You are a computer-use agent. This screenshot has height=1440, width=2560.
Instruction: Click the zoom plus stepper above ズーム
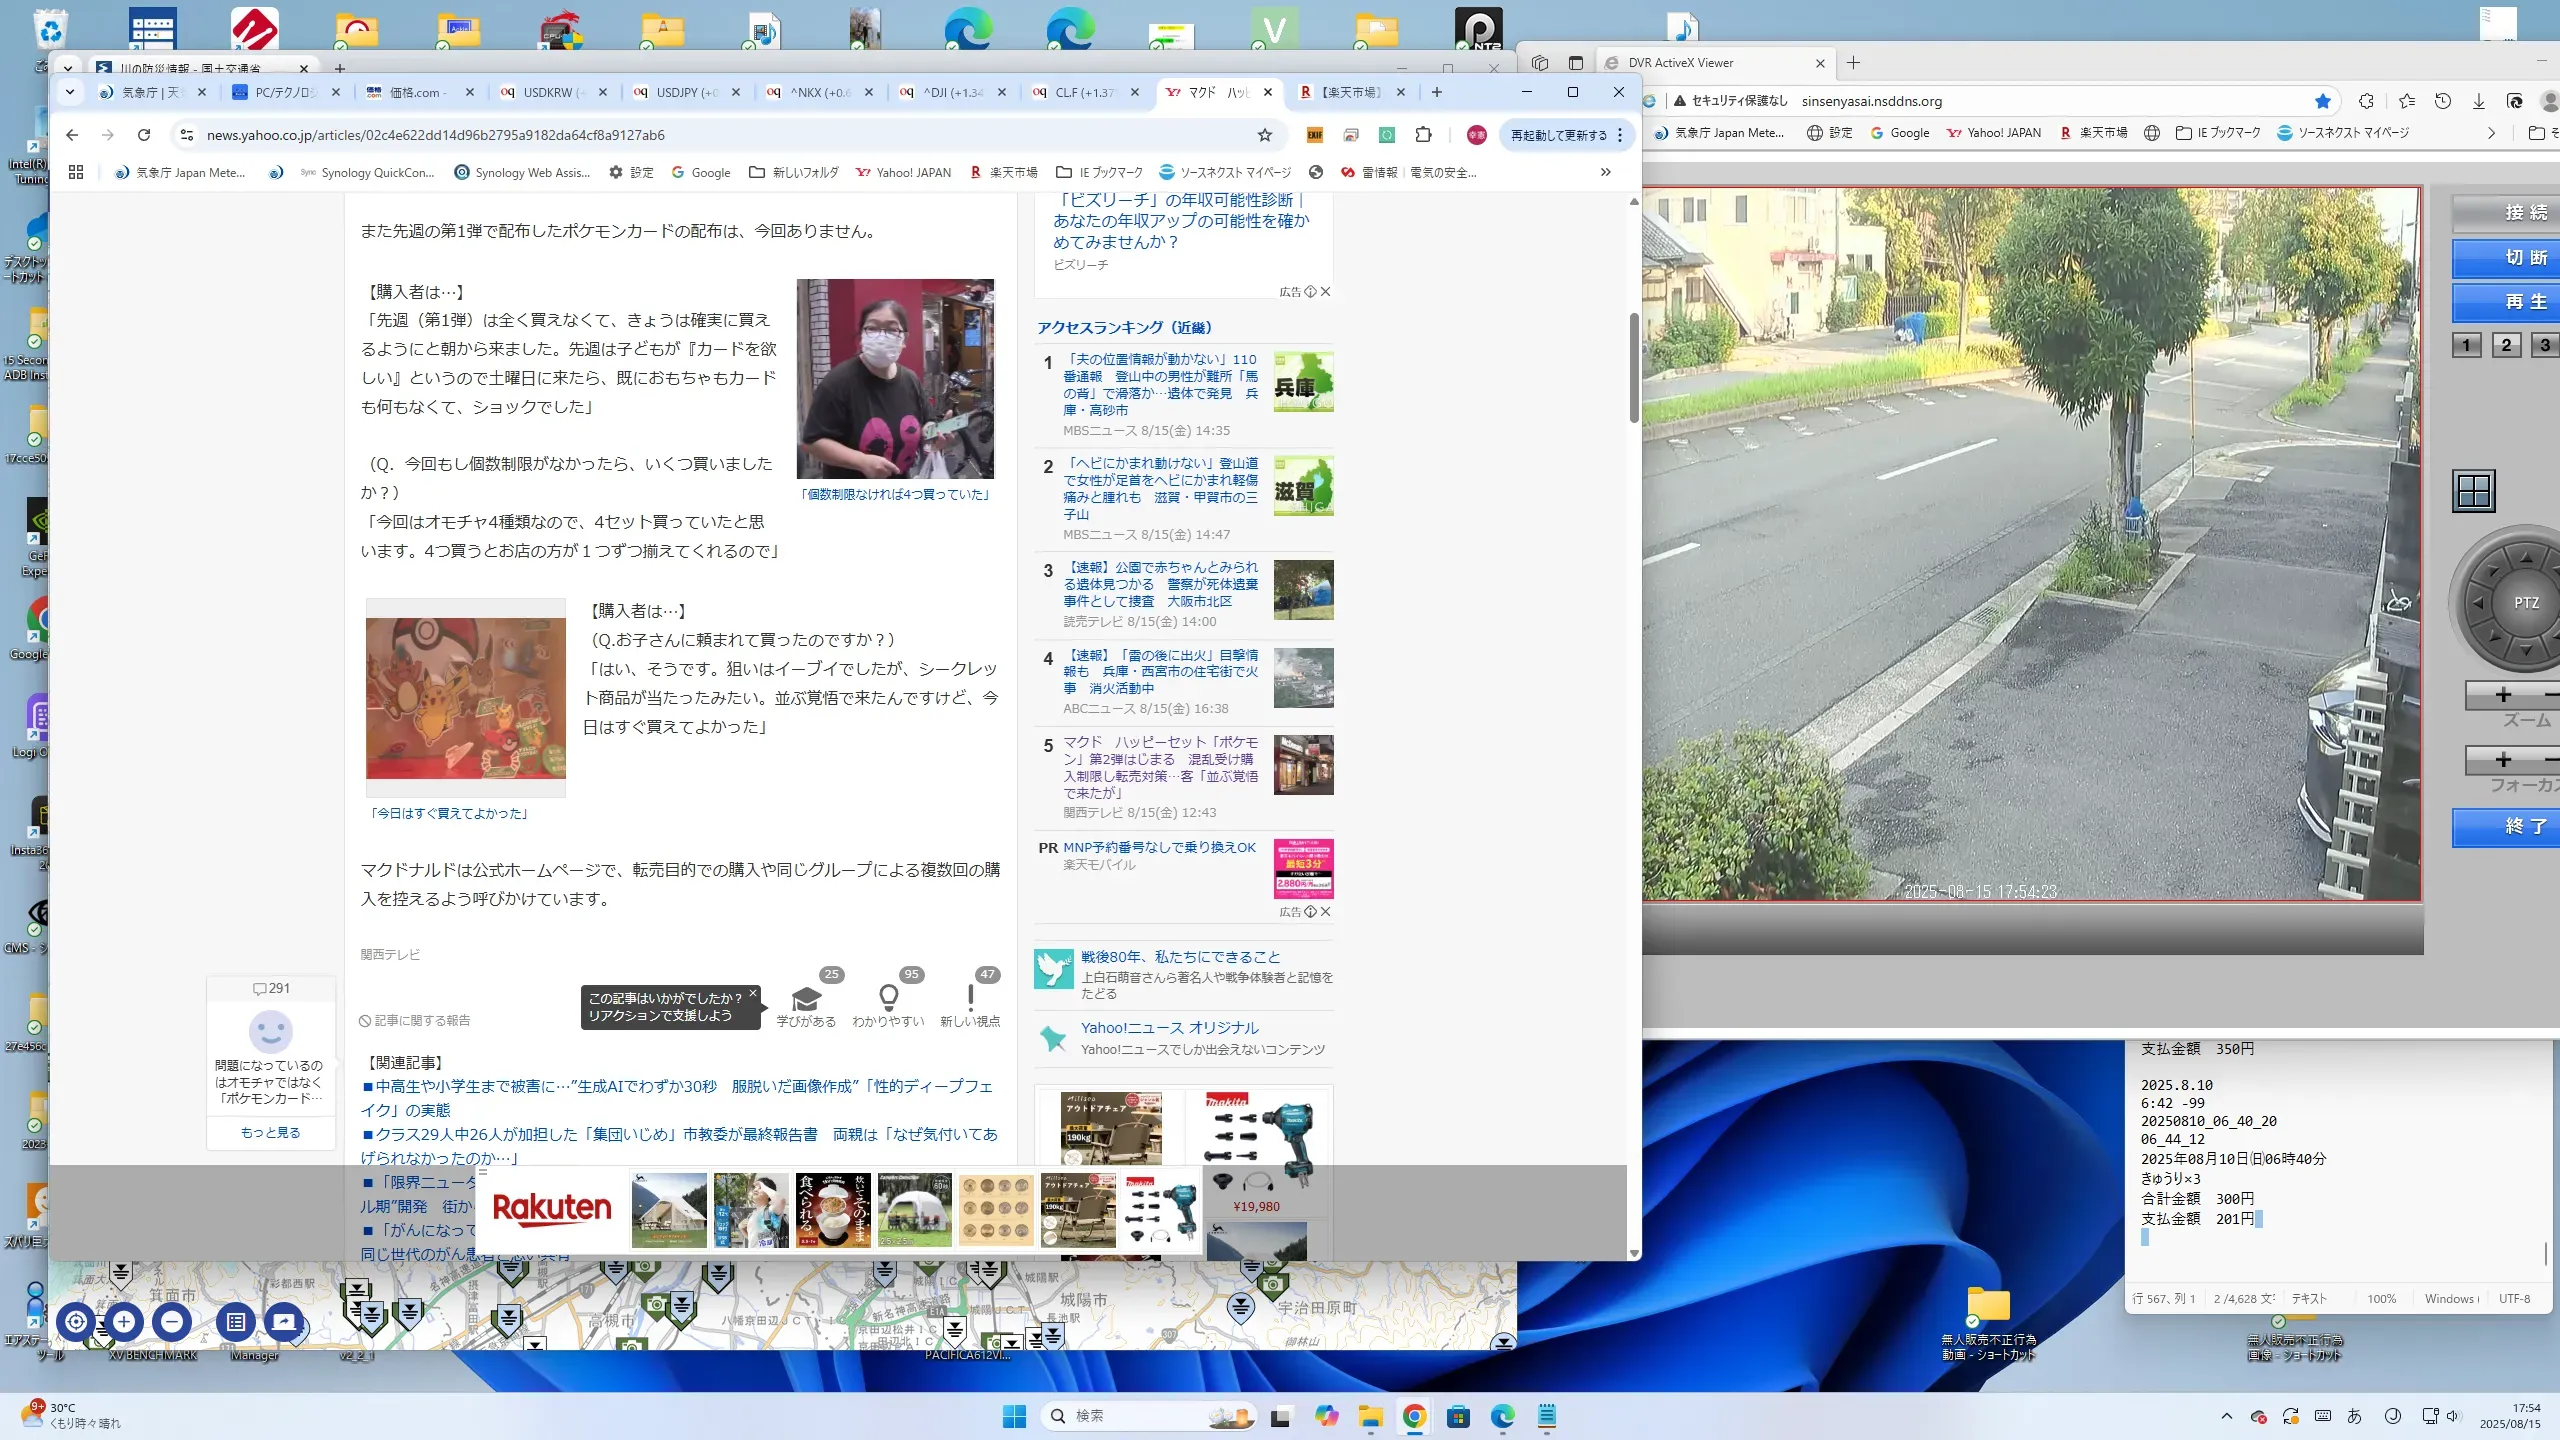[2502, 695]
